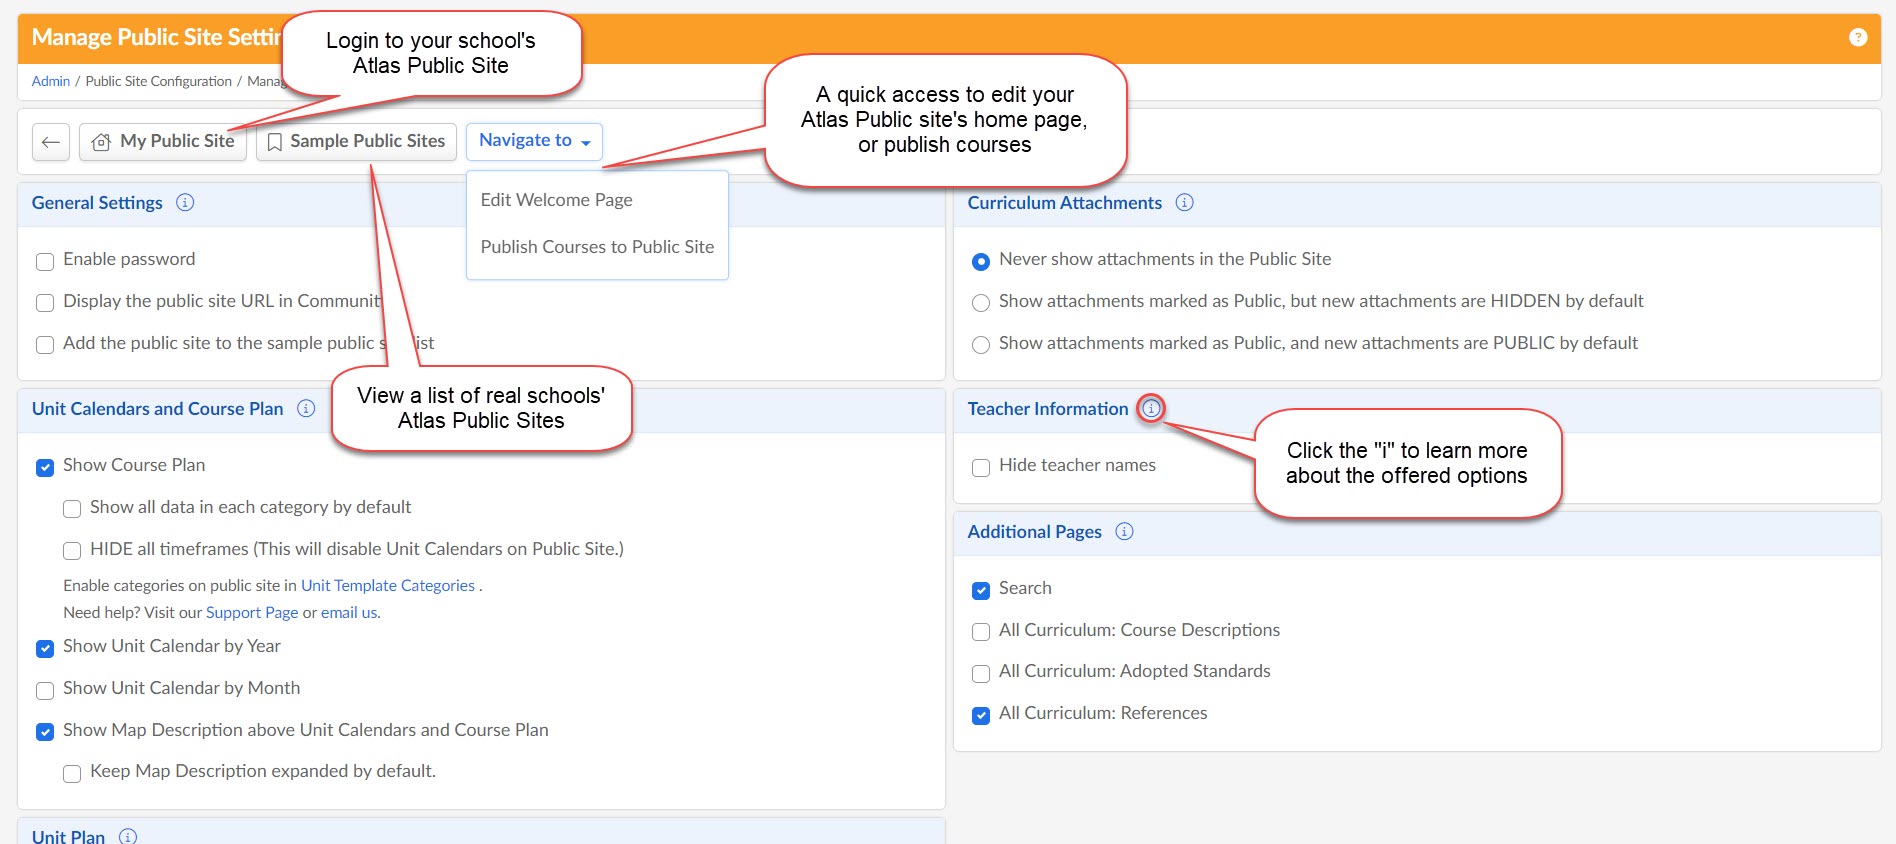
Task: Open Sample Public Sites button
Action: [x=357, y=142]
